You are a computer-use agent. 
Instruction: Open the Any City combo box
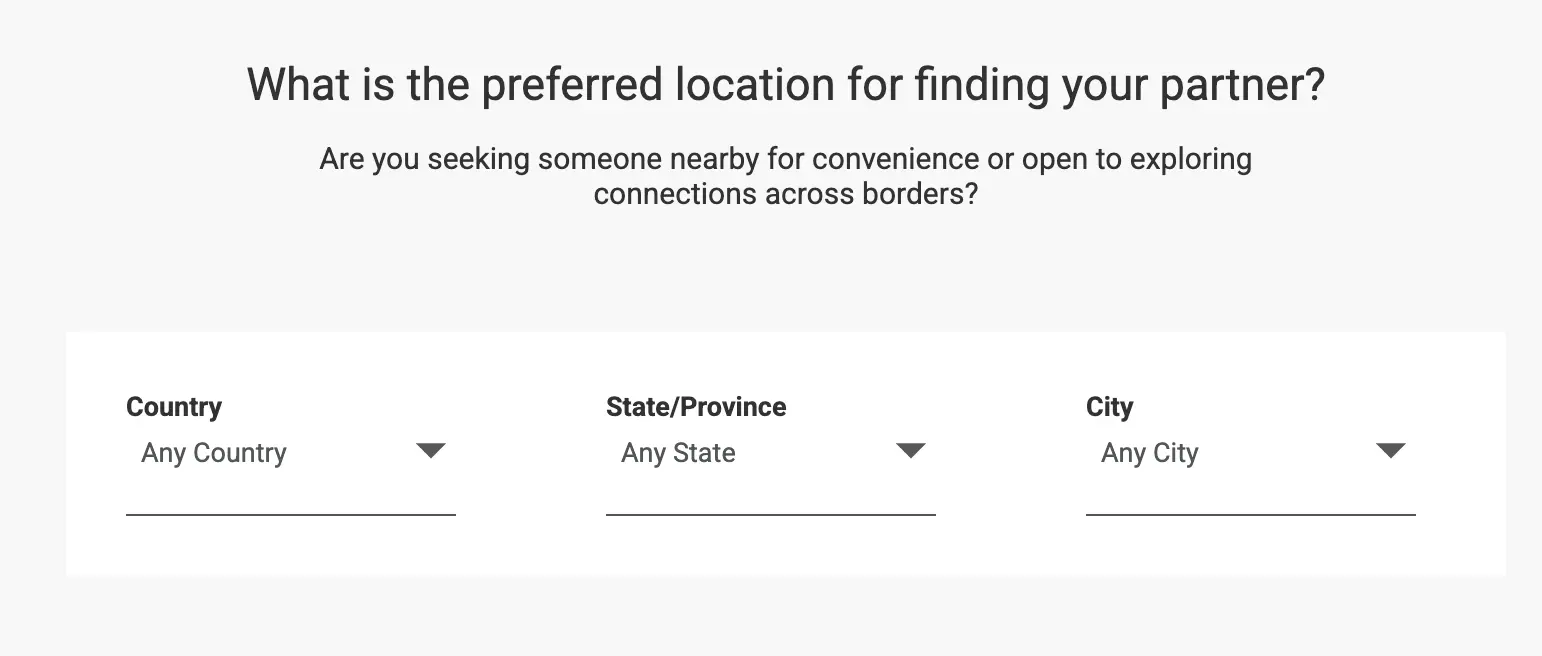point(1149,453)
